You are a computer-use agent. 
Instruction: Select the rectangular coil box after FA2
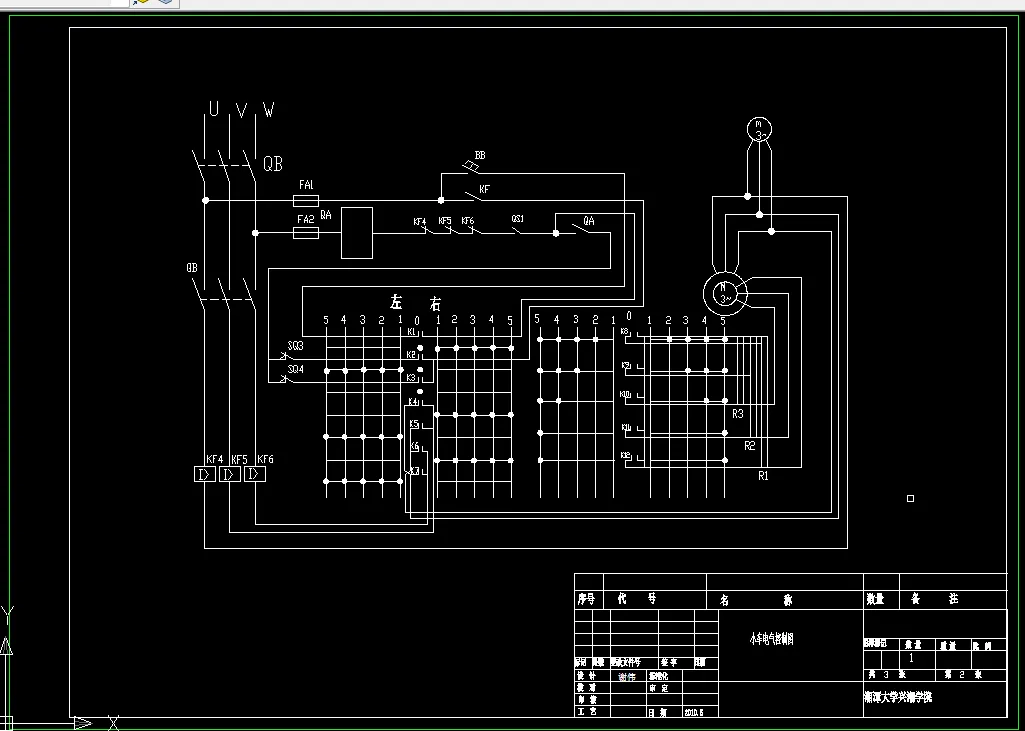(357, 233)
